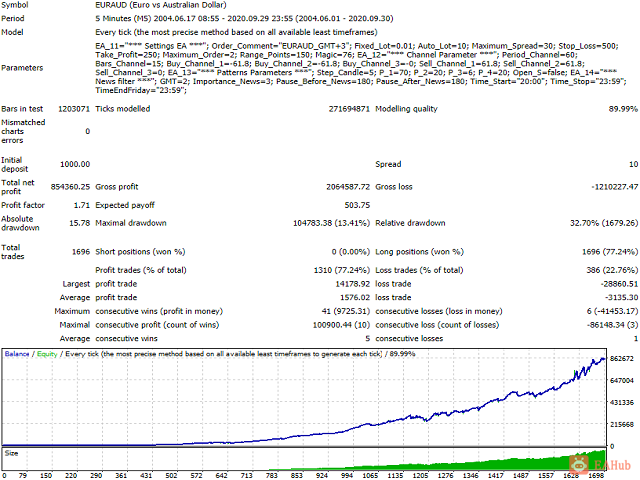The width and height of the screenshot is (640, 480).
Task: Click the Size label in the lower chart
Action: (x=11, y=453)
